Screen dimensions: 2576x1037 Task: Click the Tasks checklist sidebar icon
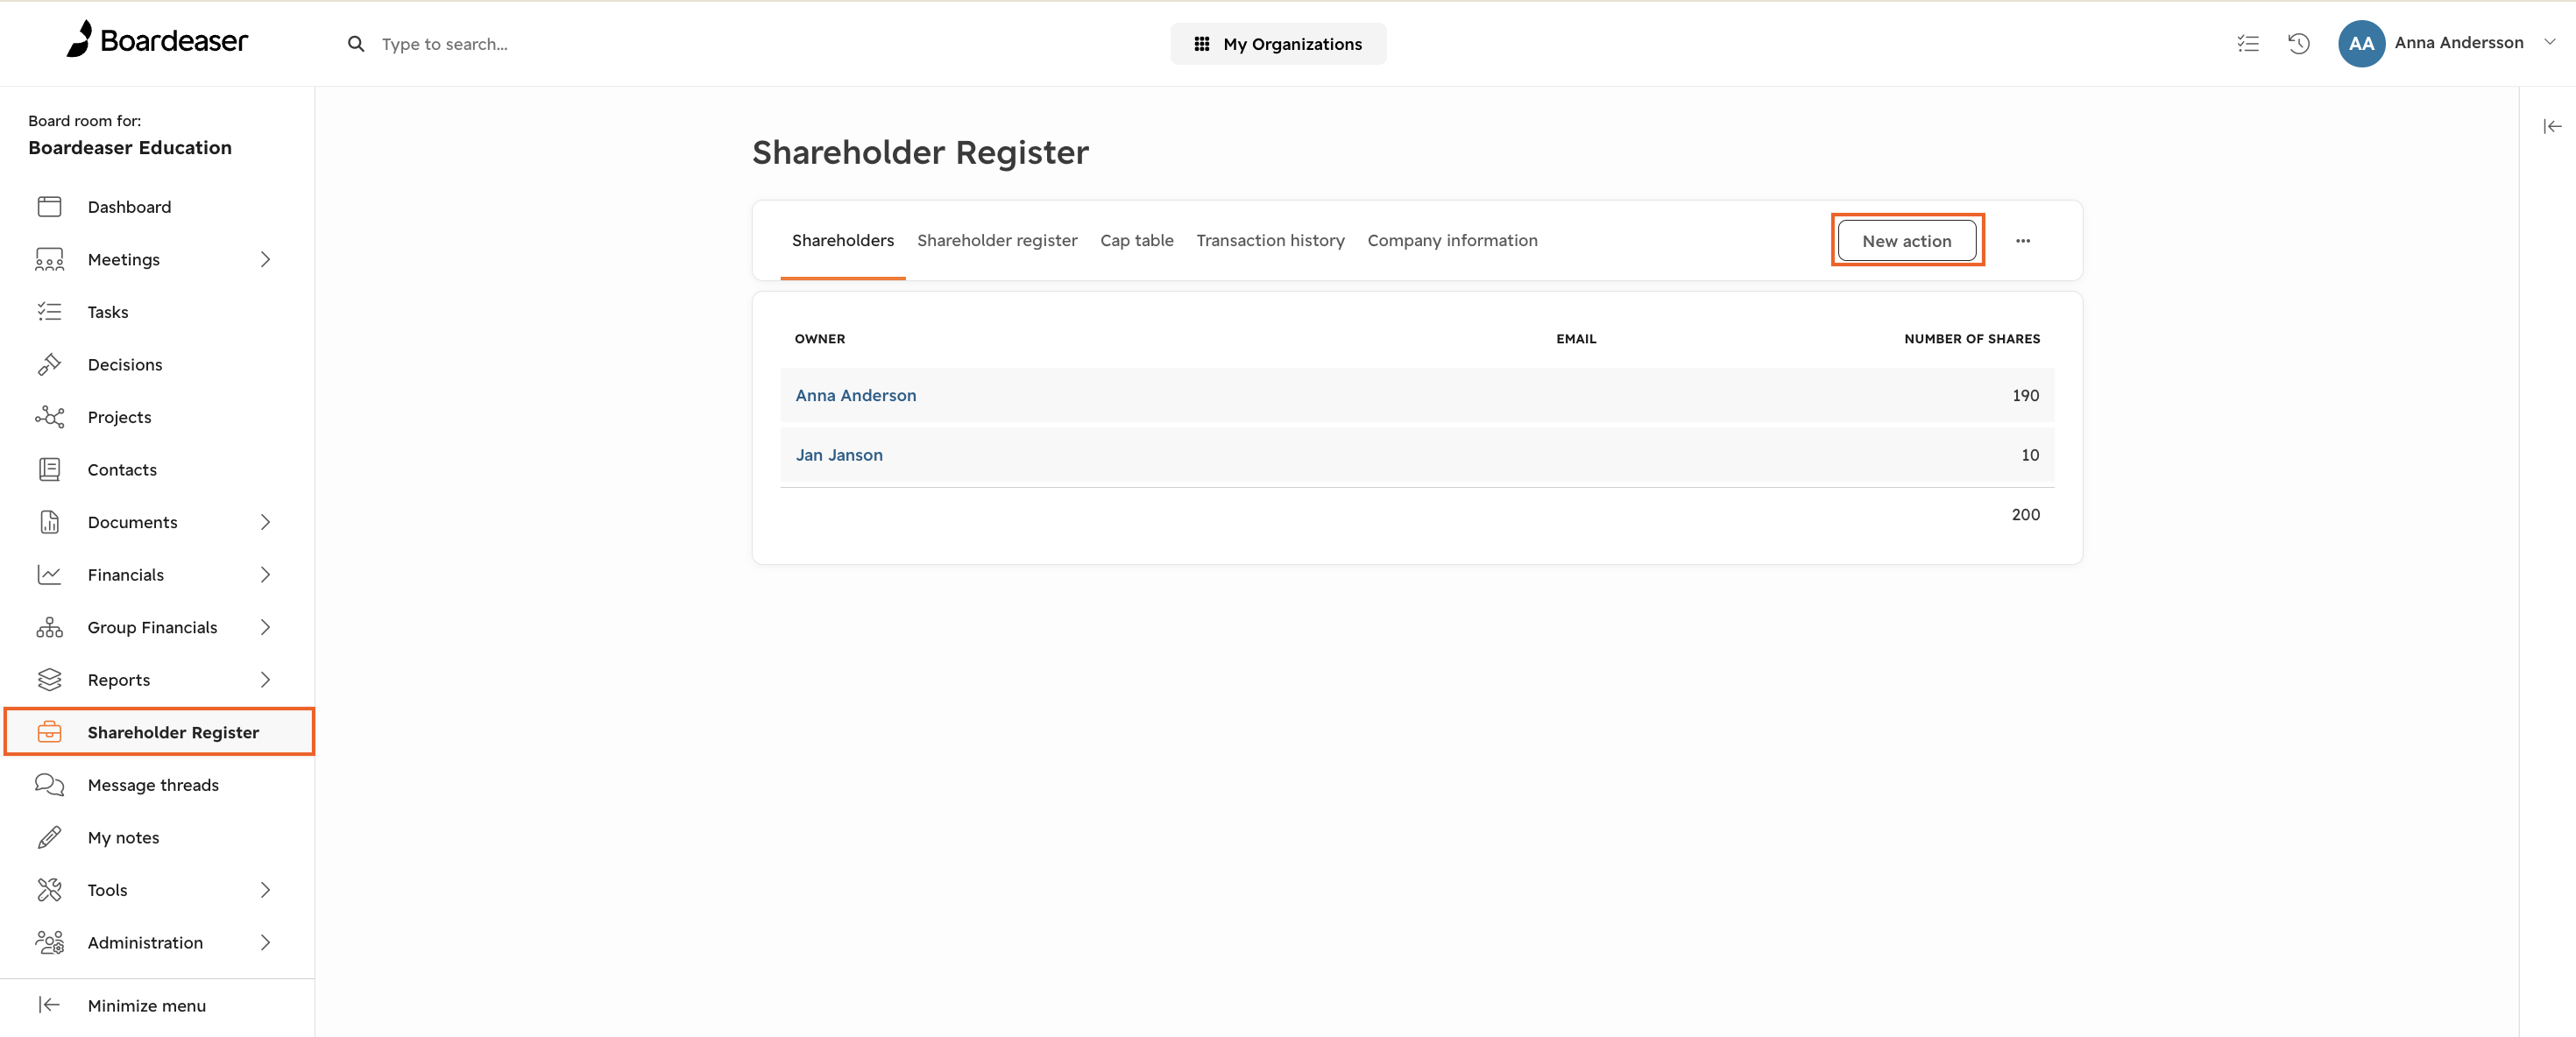[x=49, y=312]
